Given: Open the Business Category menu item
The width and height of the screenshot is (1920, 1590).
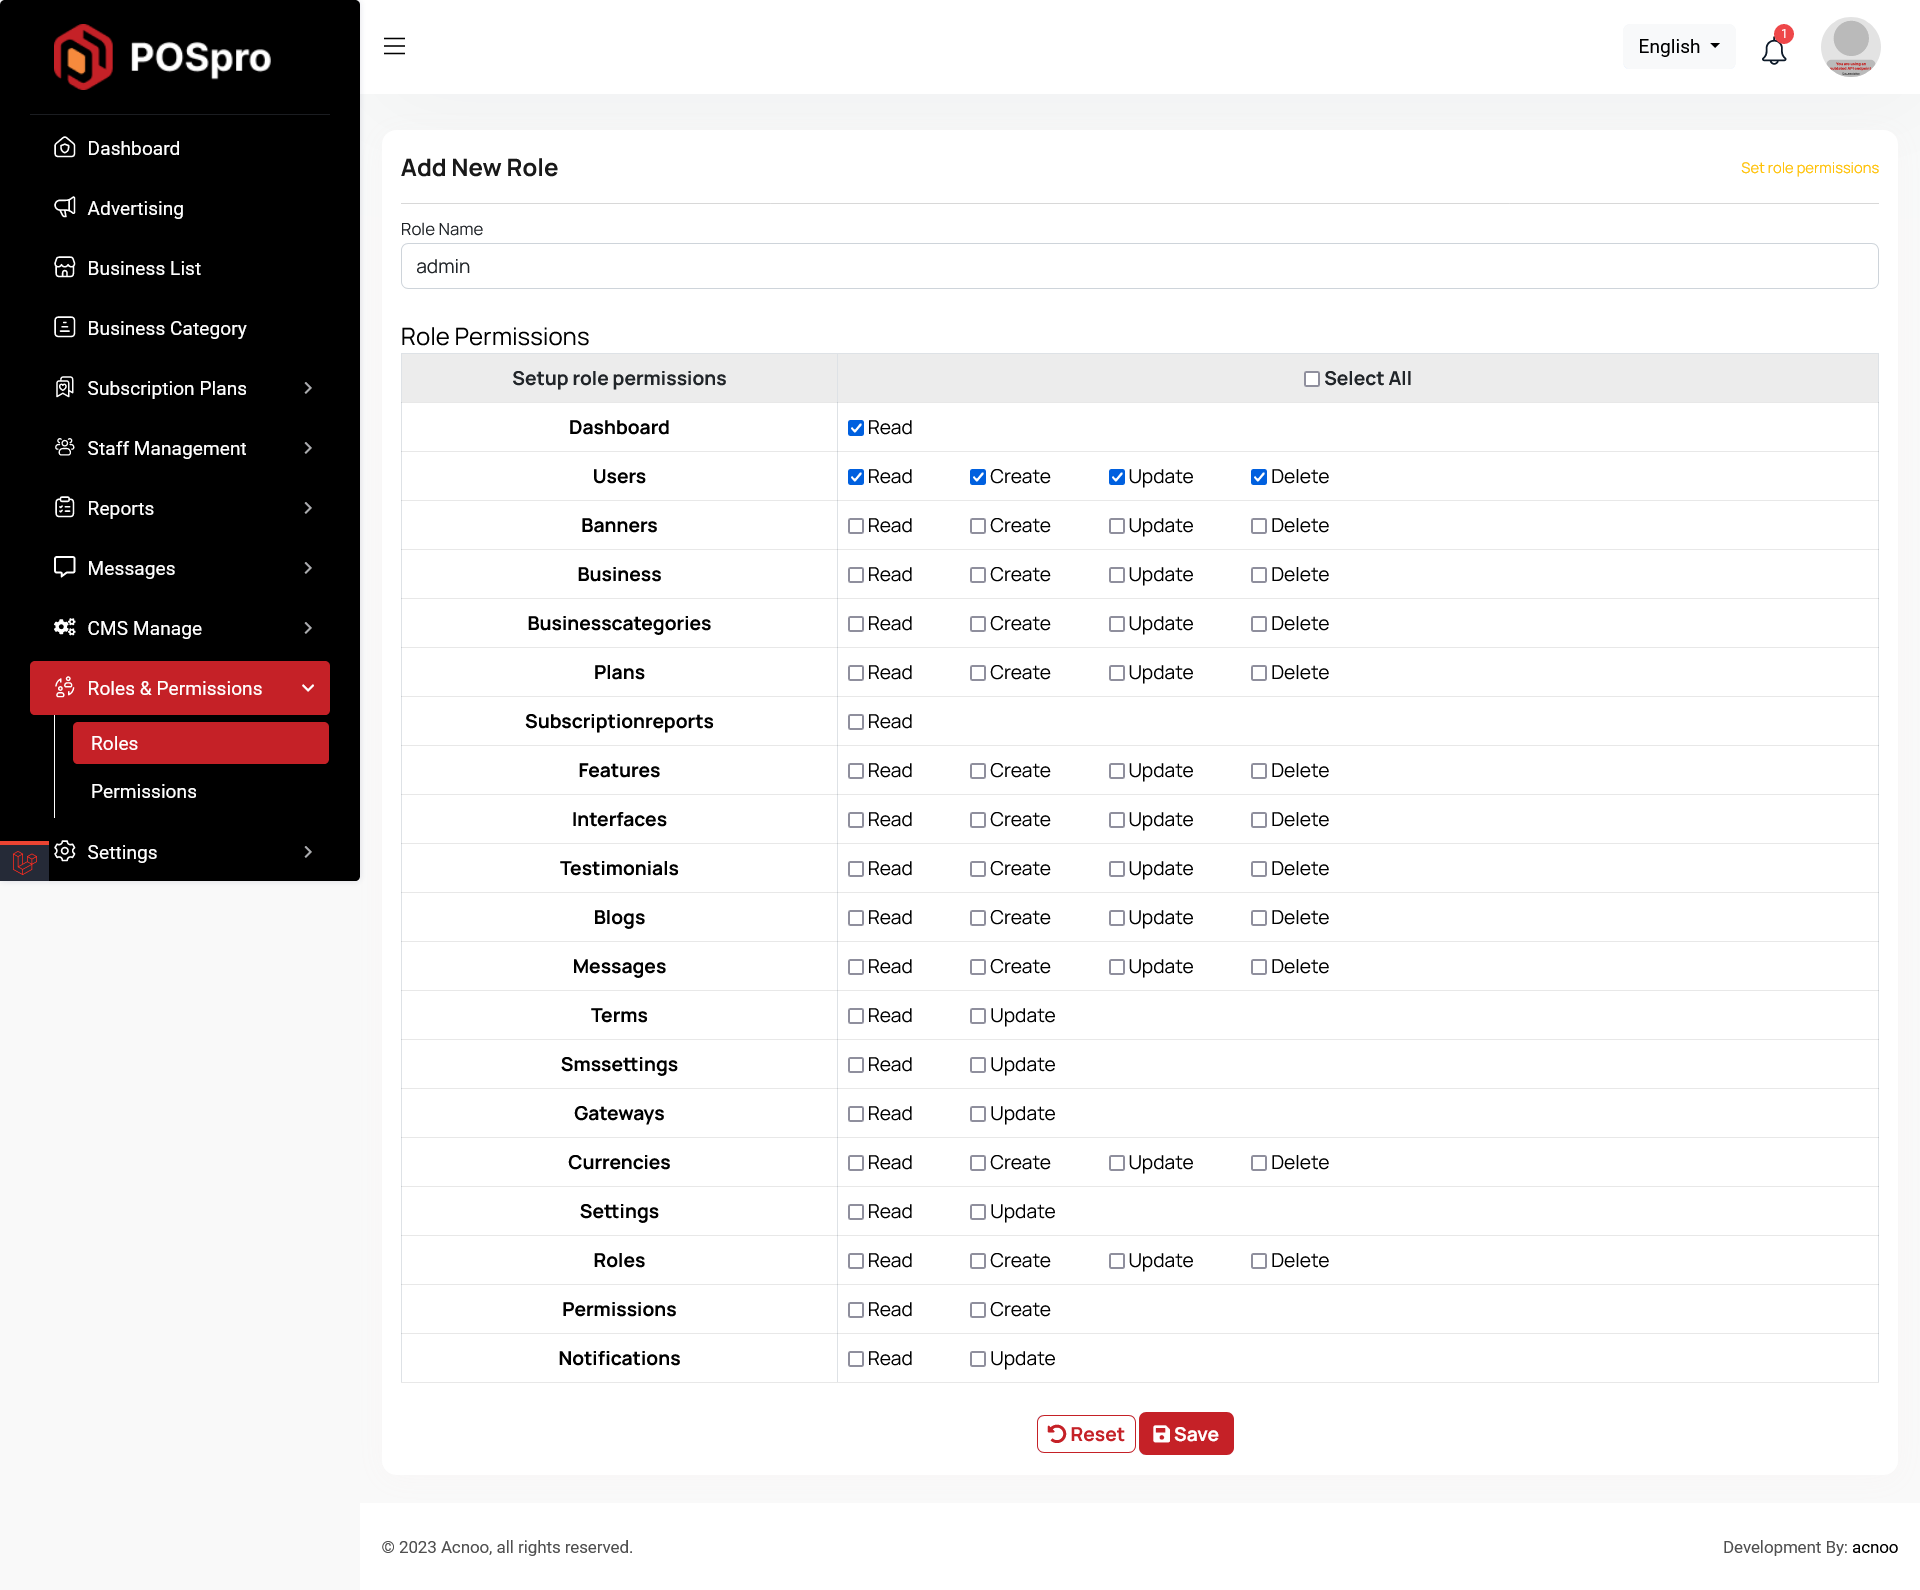Looking at the screenshot, I should pos(166,328).
